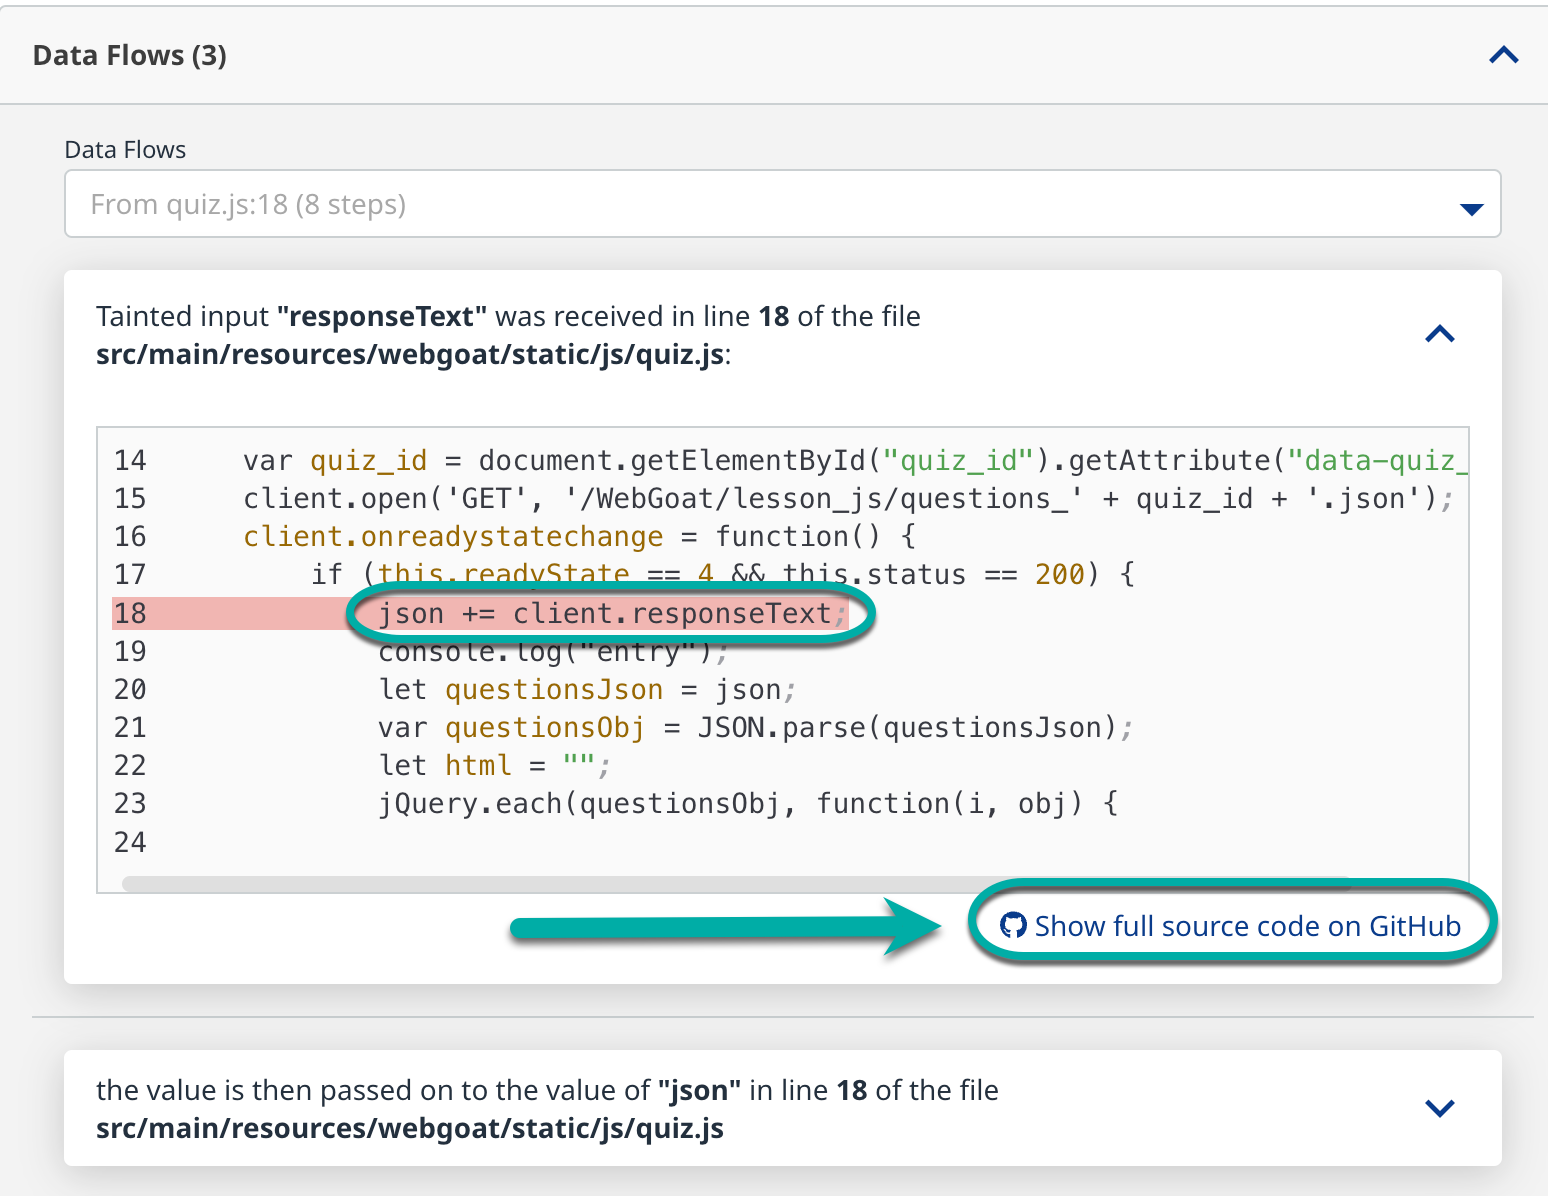Collapse the Tainted input 'responseText' step
The width and height of the screenshot is (1548, 1196).
[1439, 335]
